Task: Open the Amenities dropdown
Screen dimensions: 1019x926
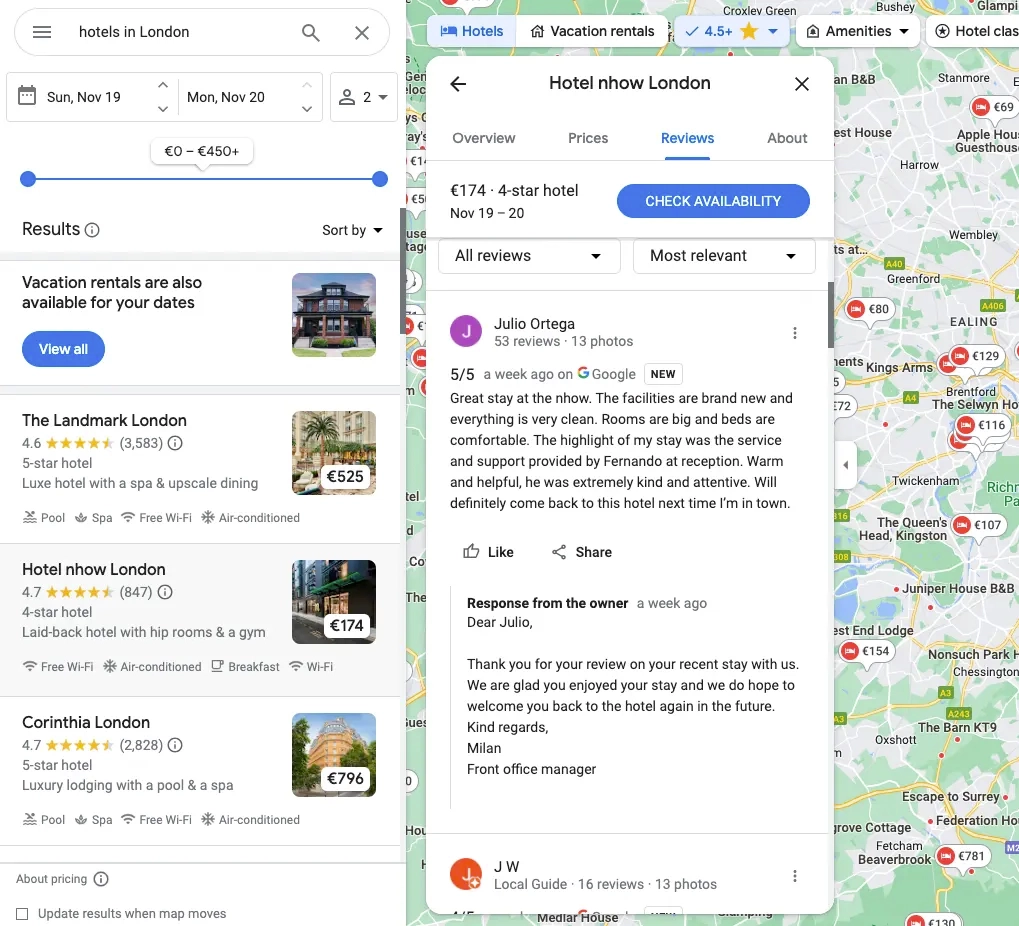Action: coord(858,31)
